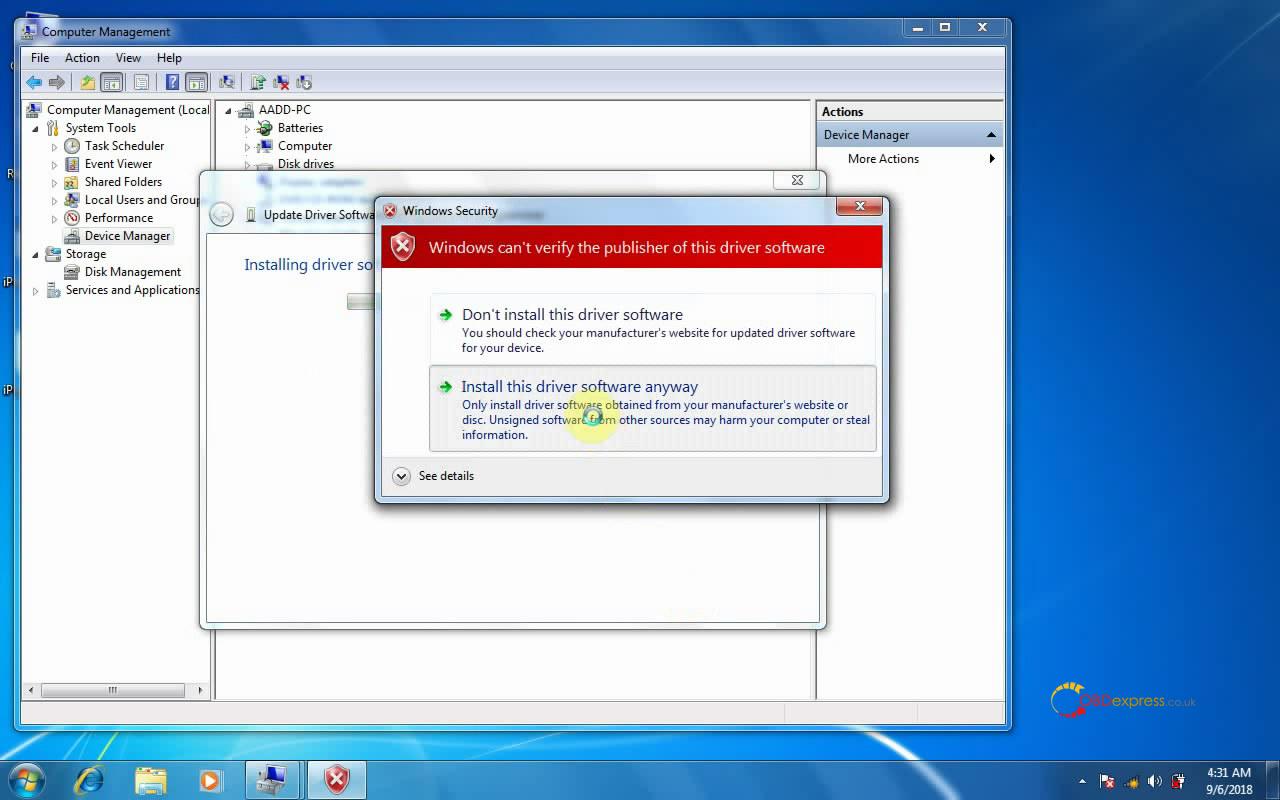Click the volume speaker tray icon
1280x800 pixels.
click(1155, 781)
